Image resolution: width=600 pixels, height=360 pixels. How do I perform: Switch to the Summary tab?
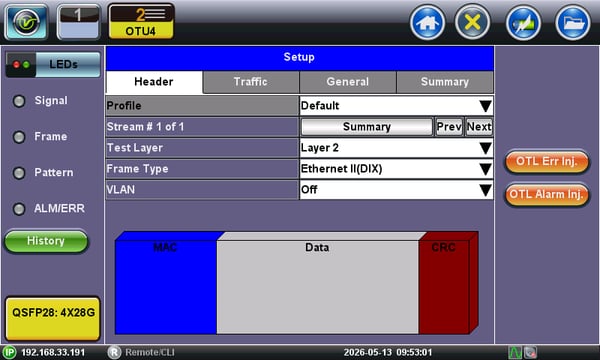pyautogui.click(x=445, y=82)
